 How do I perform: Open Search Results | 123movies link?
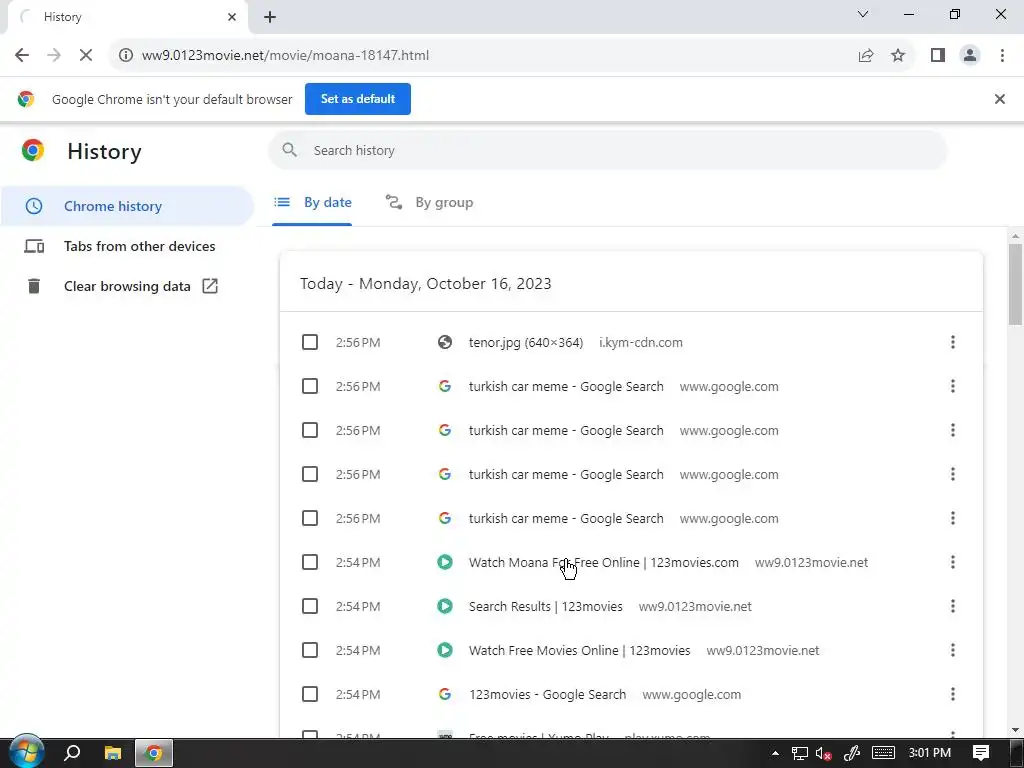(545, 606)
